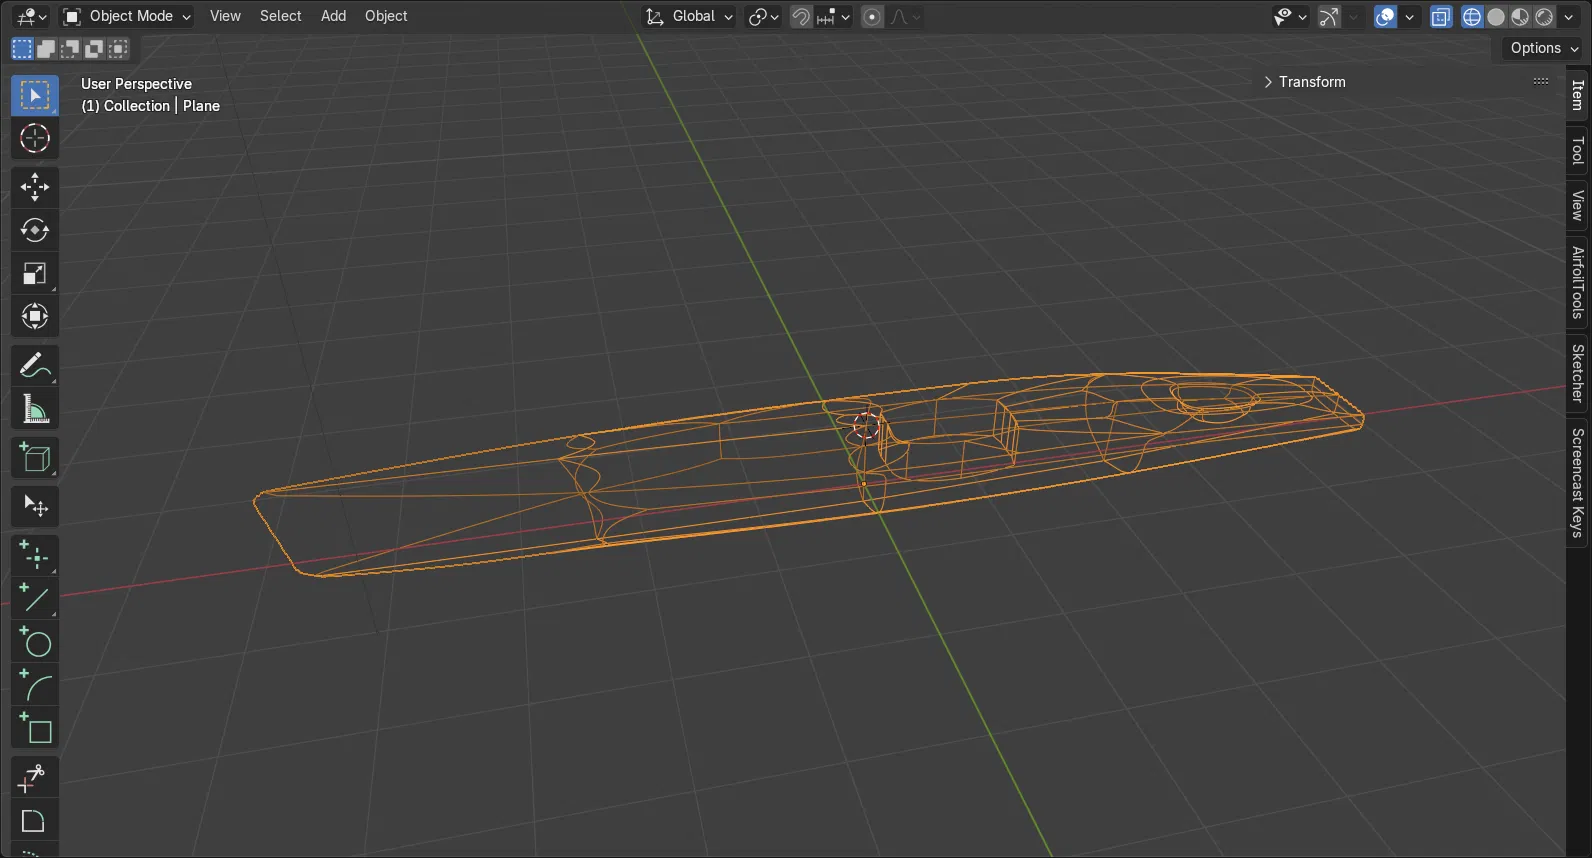
Task: Switch to the AirfoilTools sidebar tab
Action: pyautogui.click(x=1578, y=283)
